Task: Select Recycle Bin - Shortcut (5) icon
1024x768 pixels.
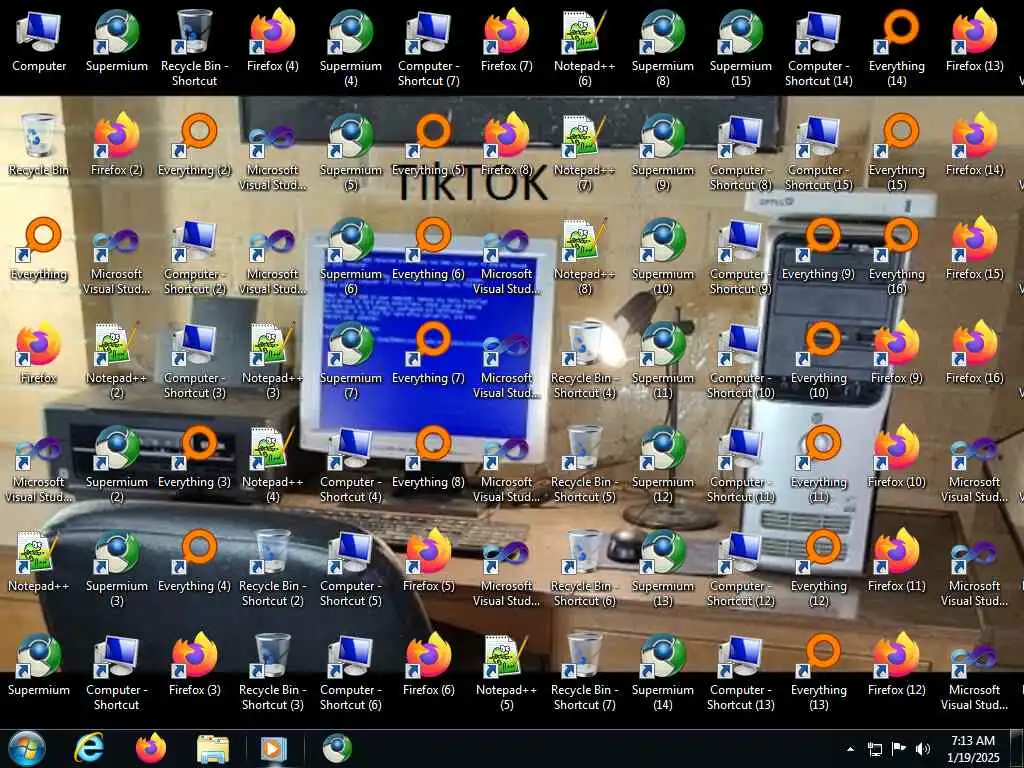Action: 584,464
